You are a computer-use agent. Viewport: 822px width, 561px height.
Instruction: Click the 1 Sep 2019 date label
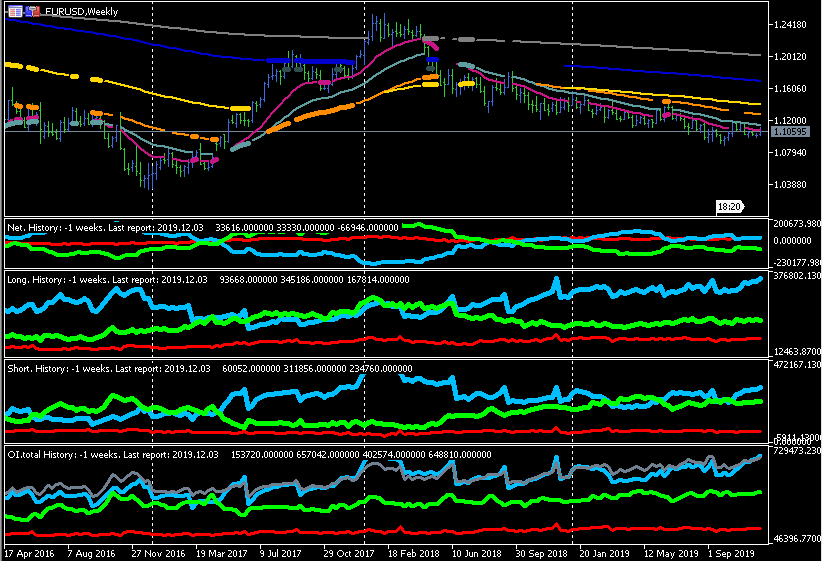pyautogui.click(x=731, y=553)
